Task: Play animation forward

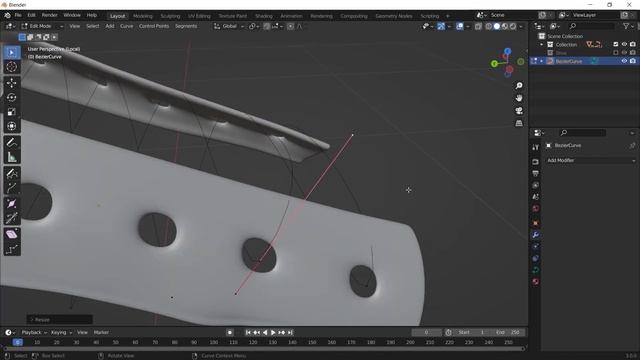Action: click(x=273, y=333)
